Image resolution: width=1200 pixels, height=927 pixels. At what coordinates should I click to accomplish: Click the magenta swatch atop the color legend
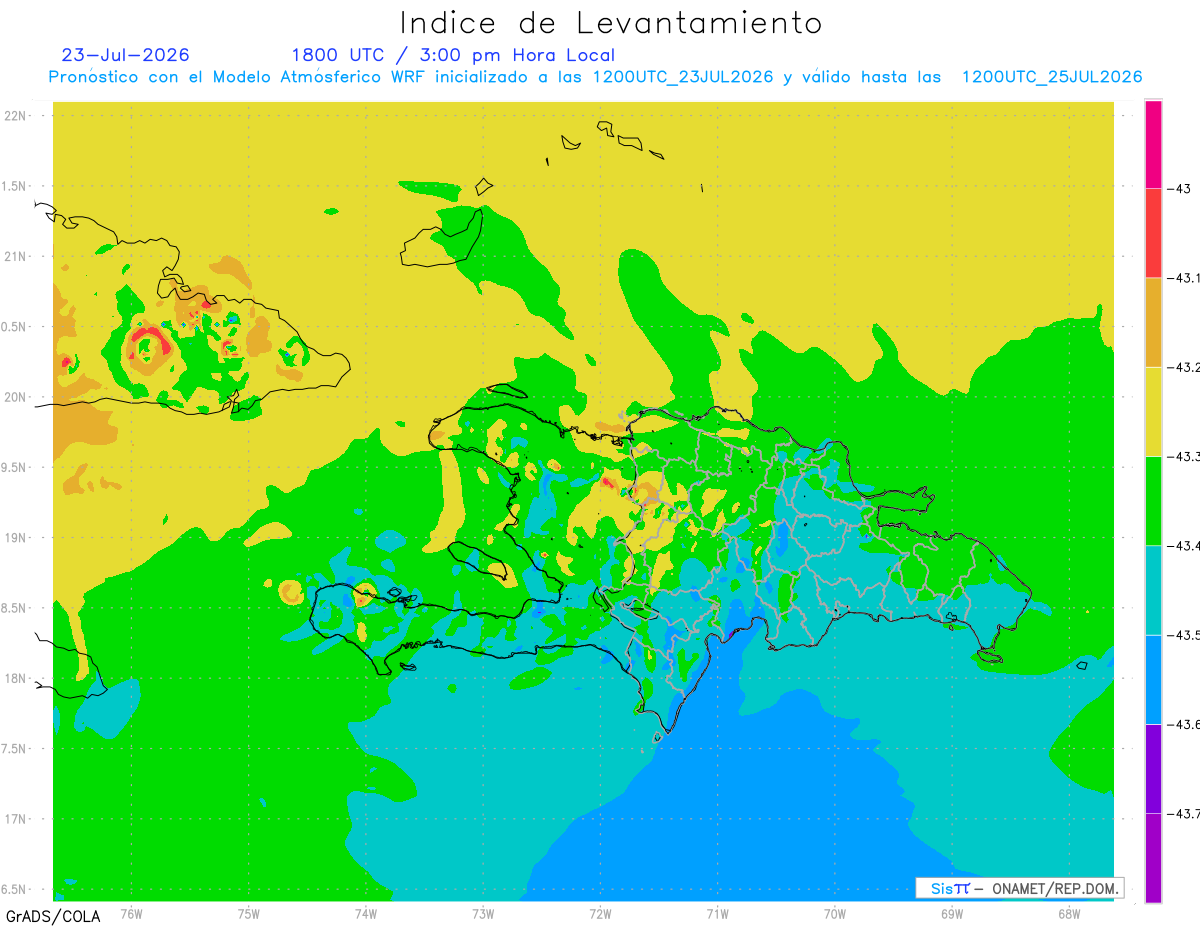pyautogui.click(x=1153, y=144)
